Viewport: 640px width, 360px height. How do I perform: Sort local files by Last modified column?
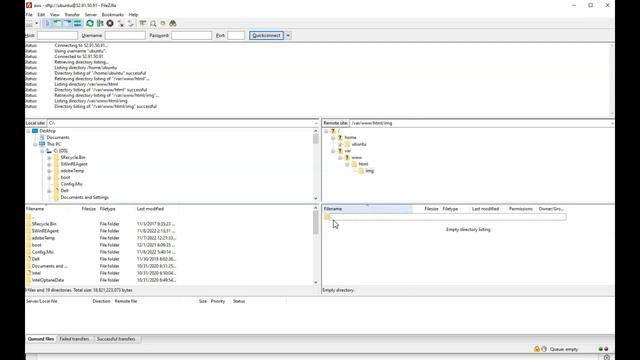coord(150,209)
